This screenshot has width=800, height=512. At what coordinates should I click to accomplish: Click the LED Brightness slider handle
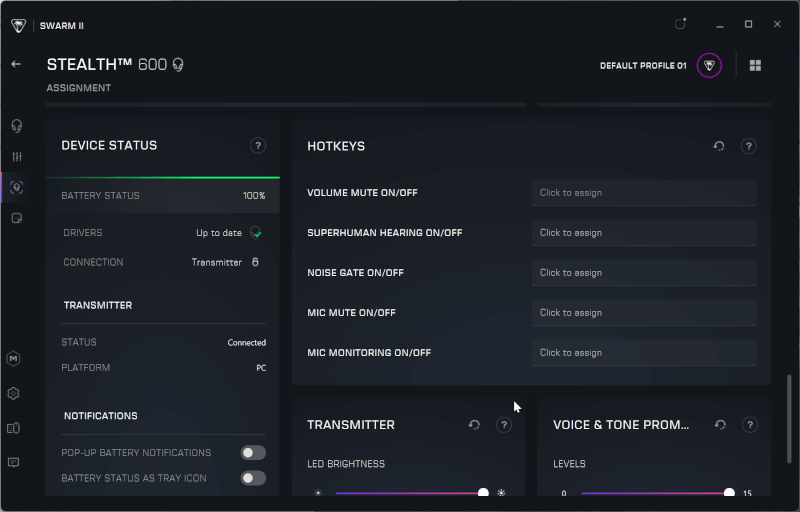[x=483, y=493]
